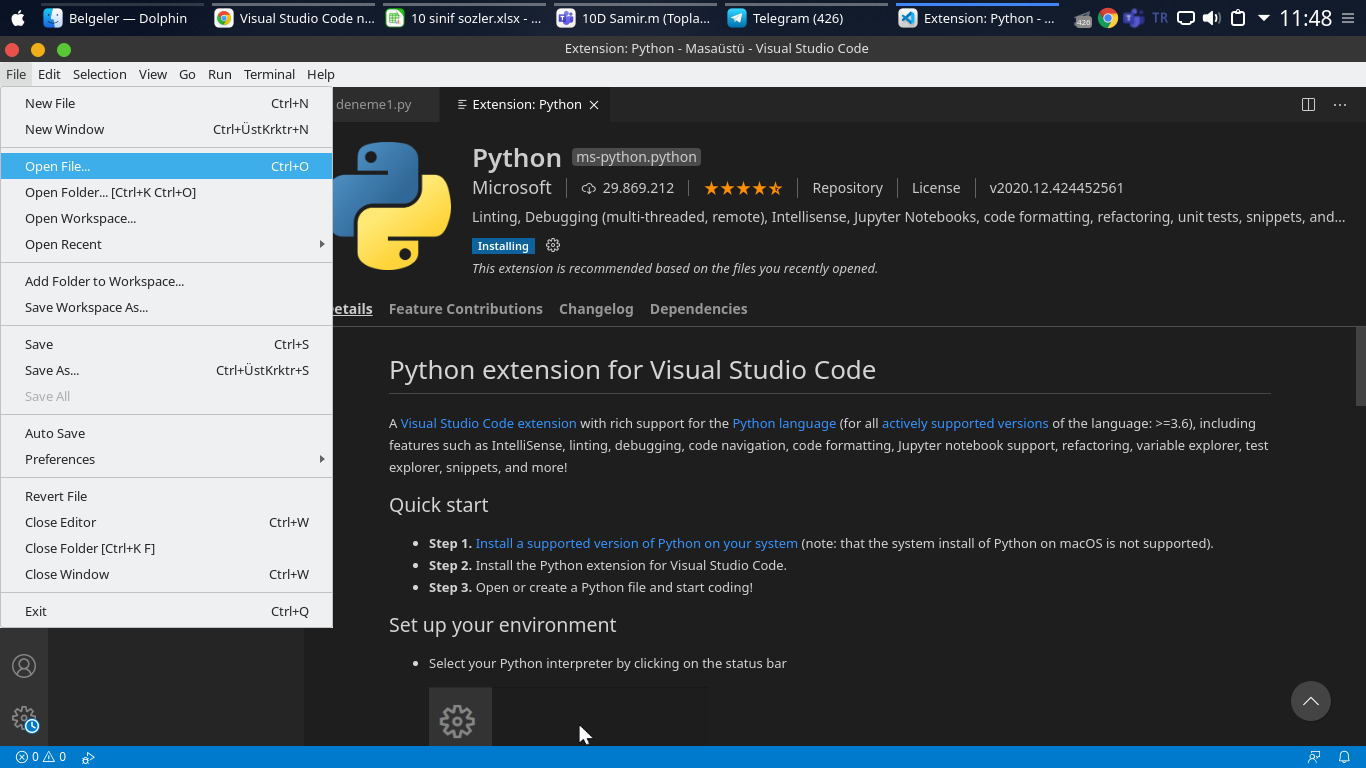Open the Feature Contributions tab
The width and height of the screenshot is (1366, 768).
[x=465, y=309]
